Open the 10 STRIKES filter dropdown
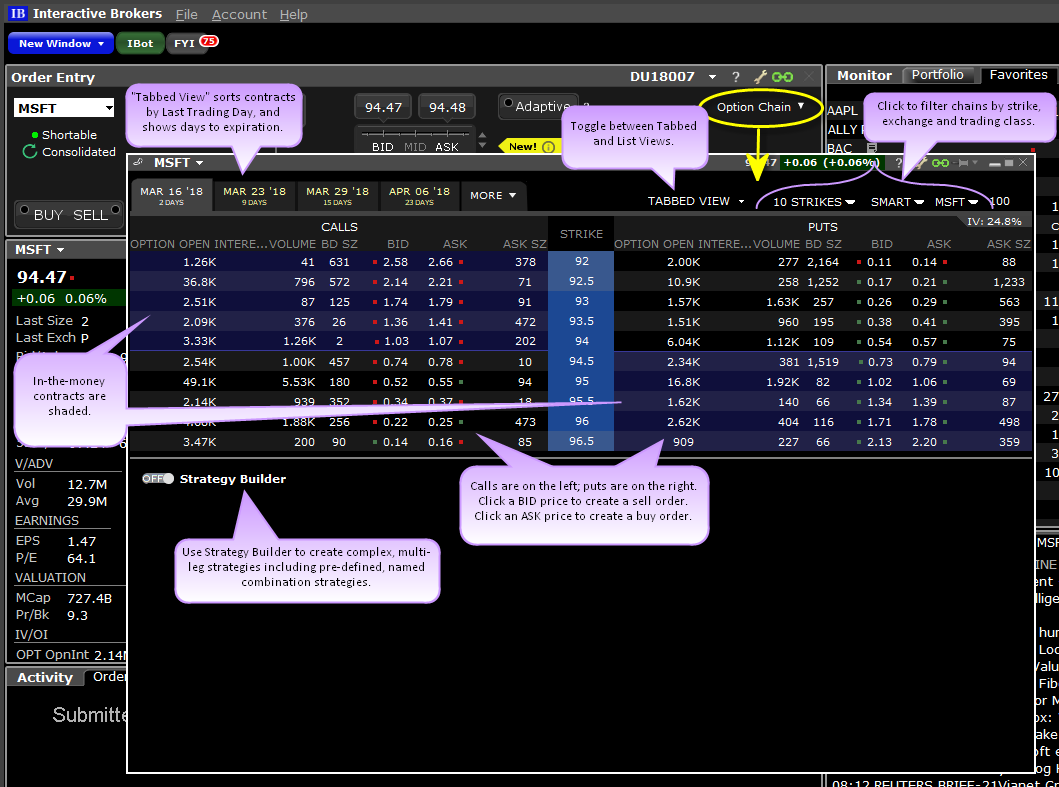The height and width of the screenshot is (787, 1059). 814,201
